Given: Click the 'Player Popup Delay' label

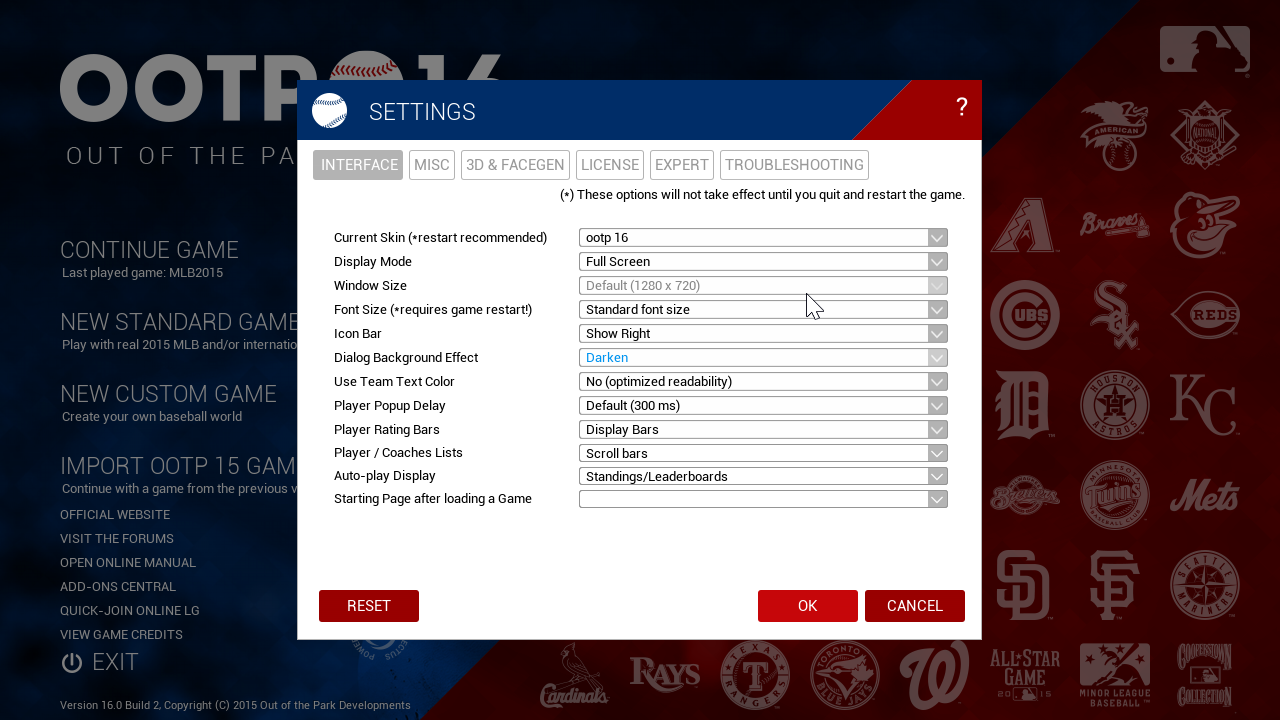Looking at the screenshot, I should 390,406.
